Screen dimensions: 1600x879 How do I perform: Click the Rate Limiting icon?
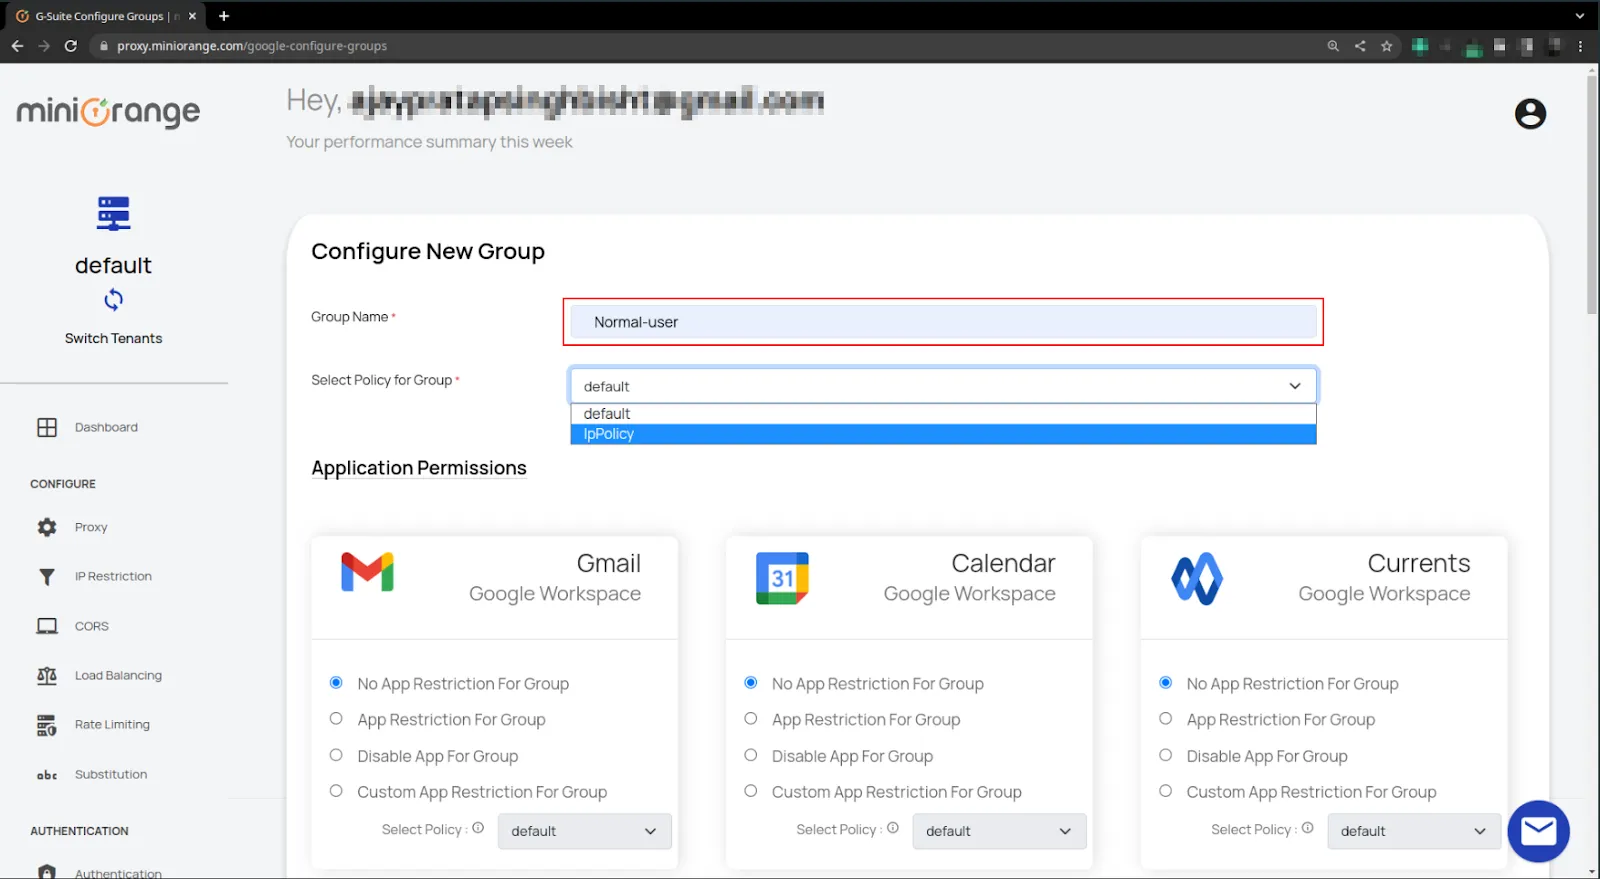pos(47,725)
